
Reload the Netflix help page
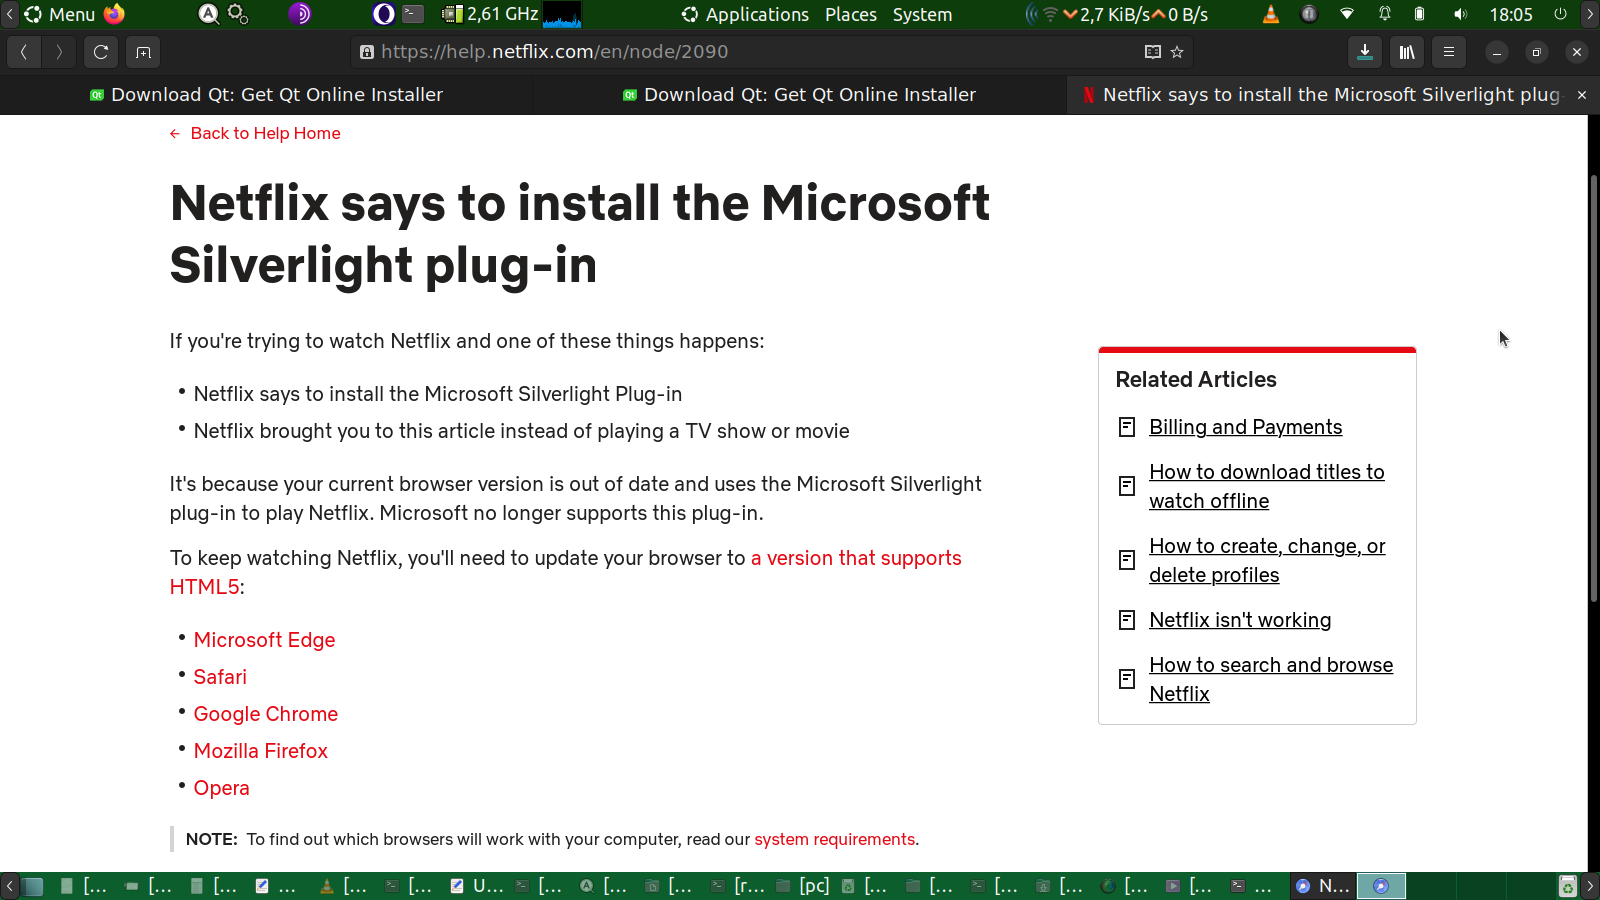point(101,52)
